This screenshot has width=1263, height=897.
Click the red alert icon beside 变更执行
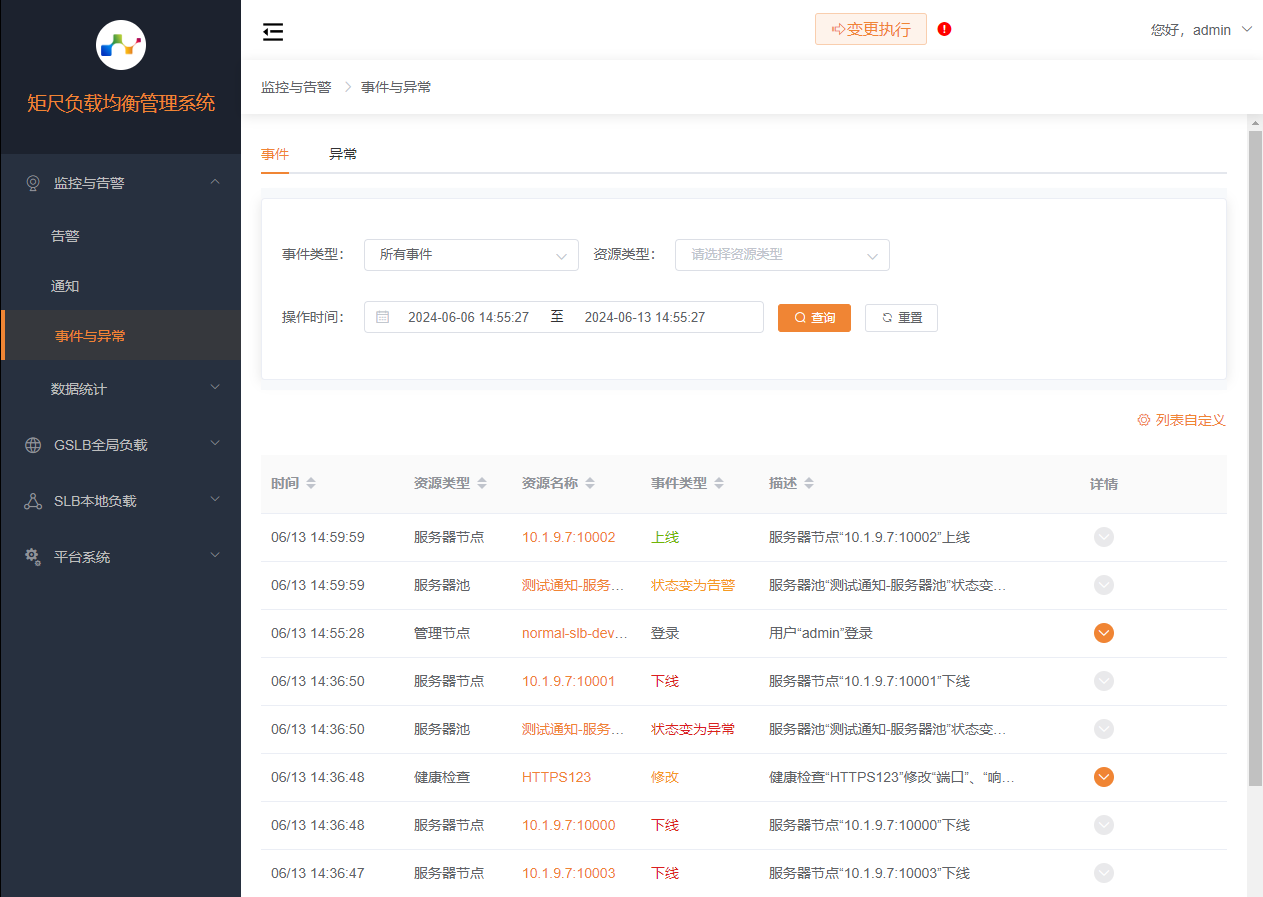click(x=944, y=29)
